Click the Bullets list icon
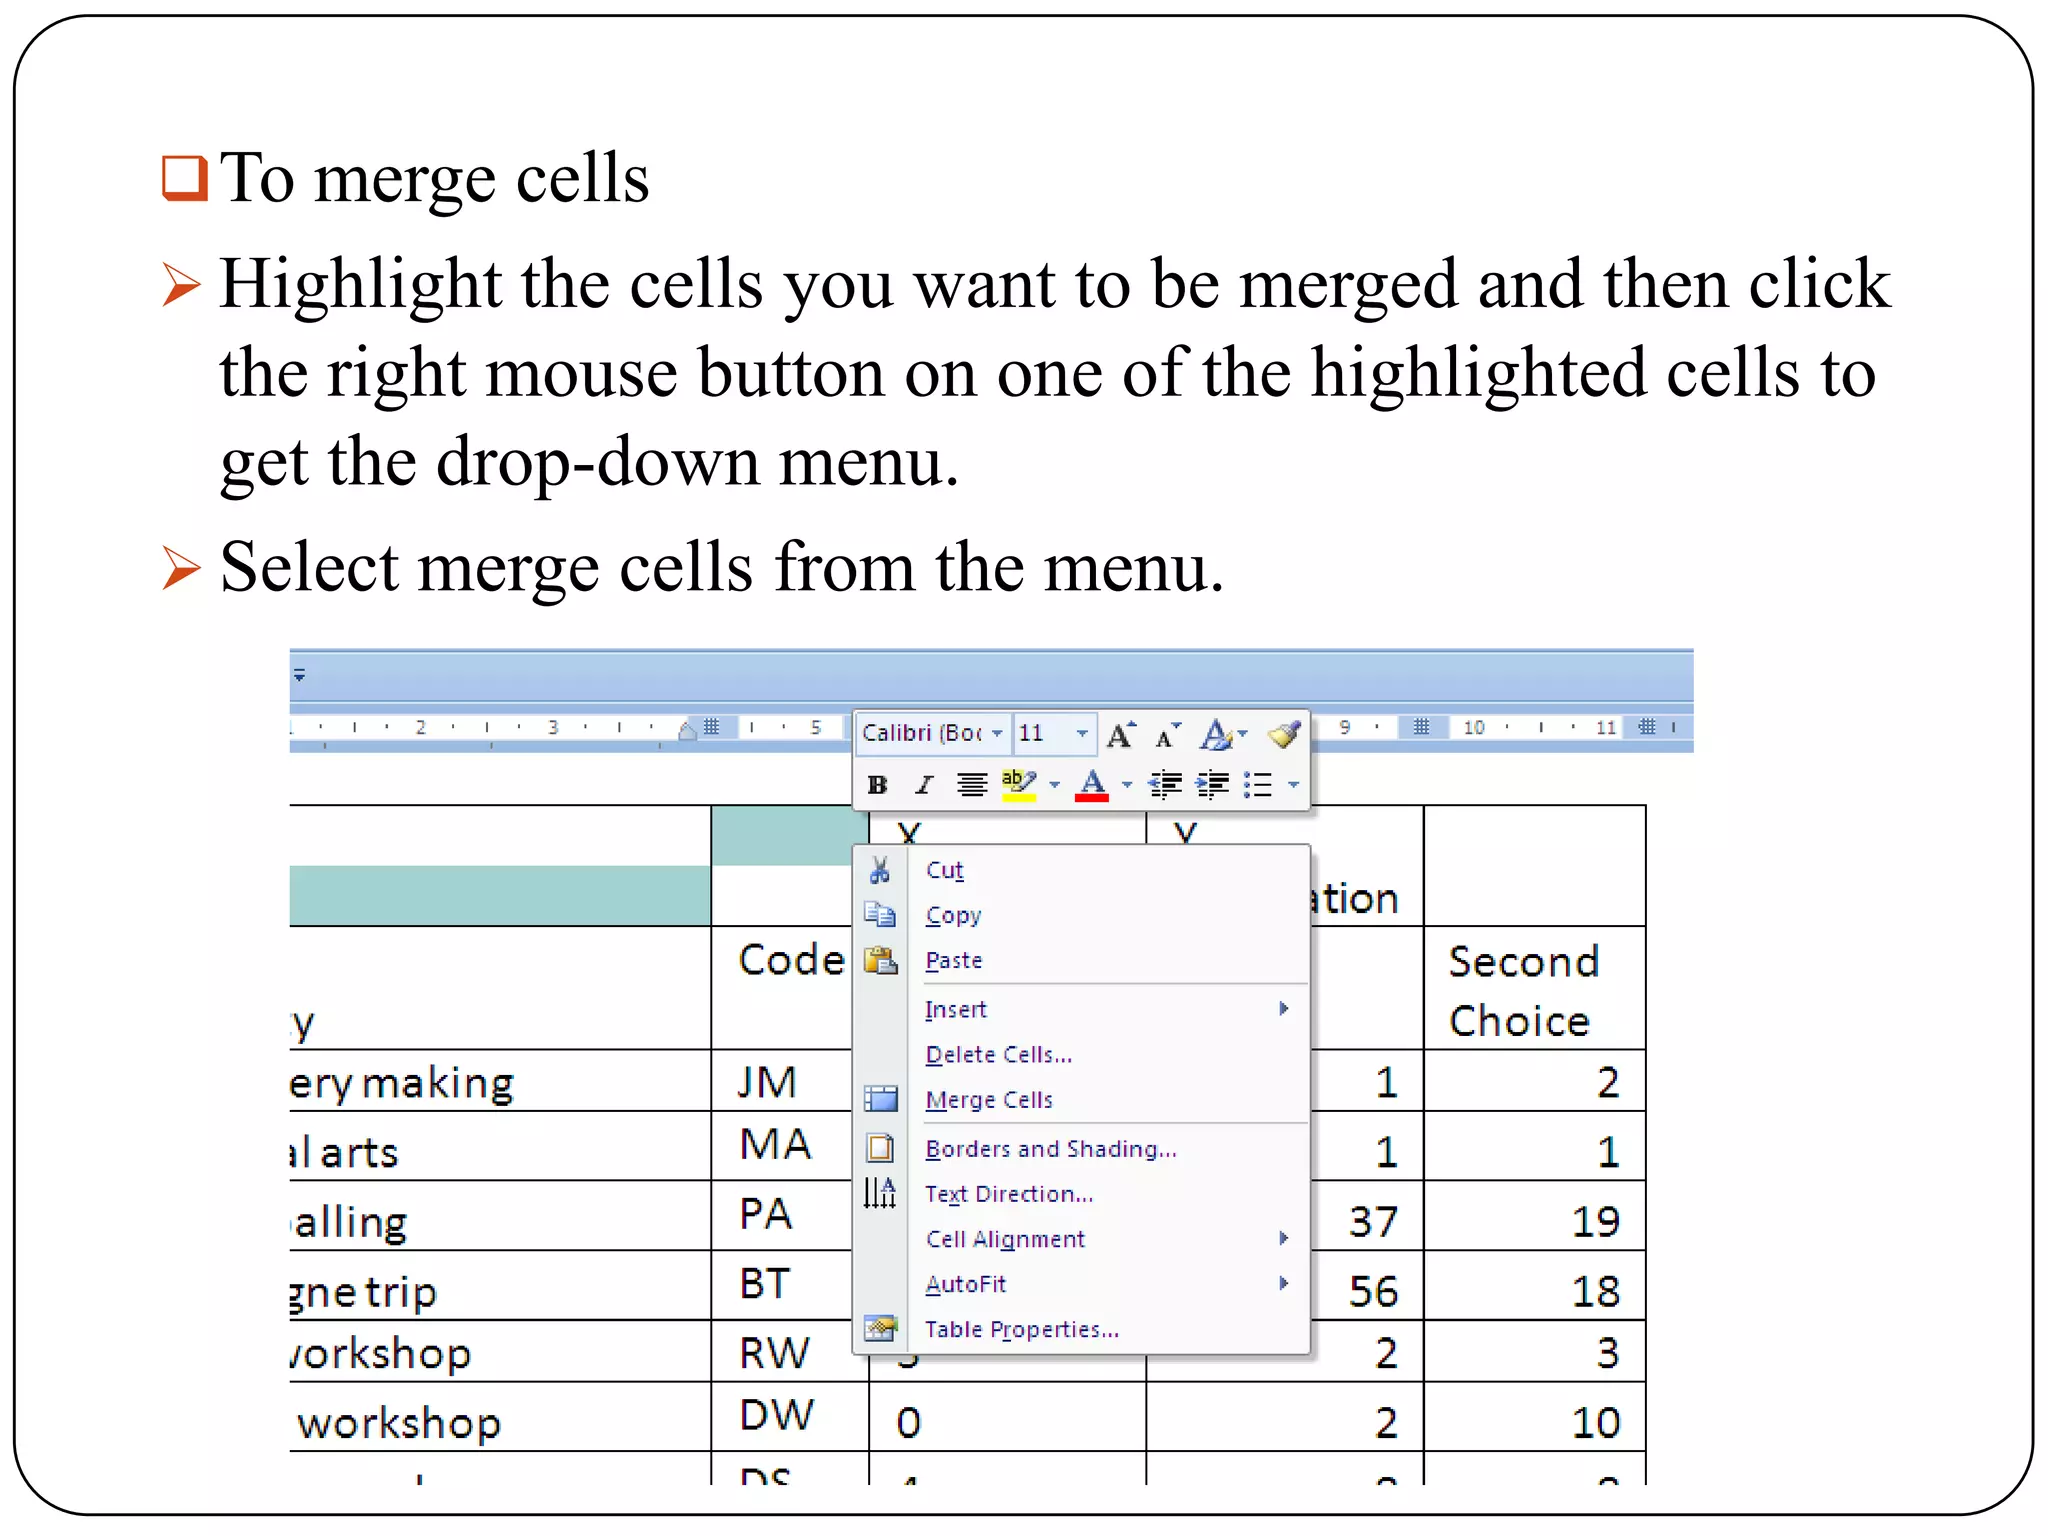2048x1536 pixels. point(1258,785)
